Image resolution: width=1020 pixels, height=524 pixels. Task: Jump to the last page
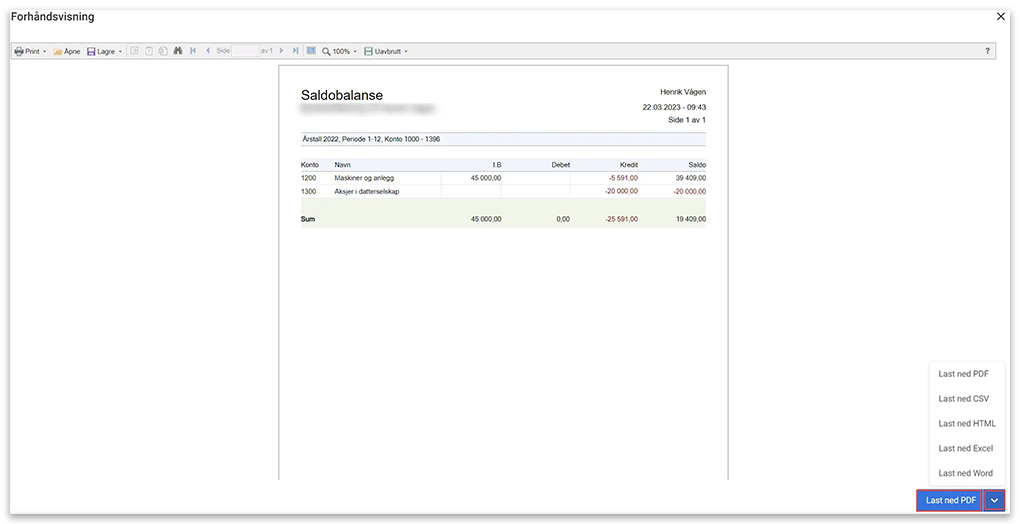pyautogui.click(x=296, y=51)
